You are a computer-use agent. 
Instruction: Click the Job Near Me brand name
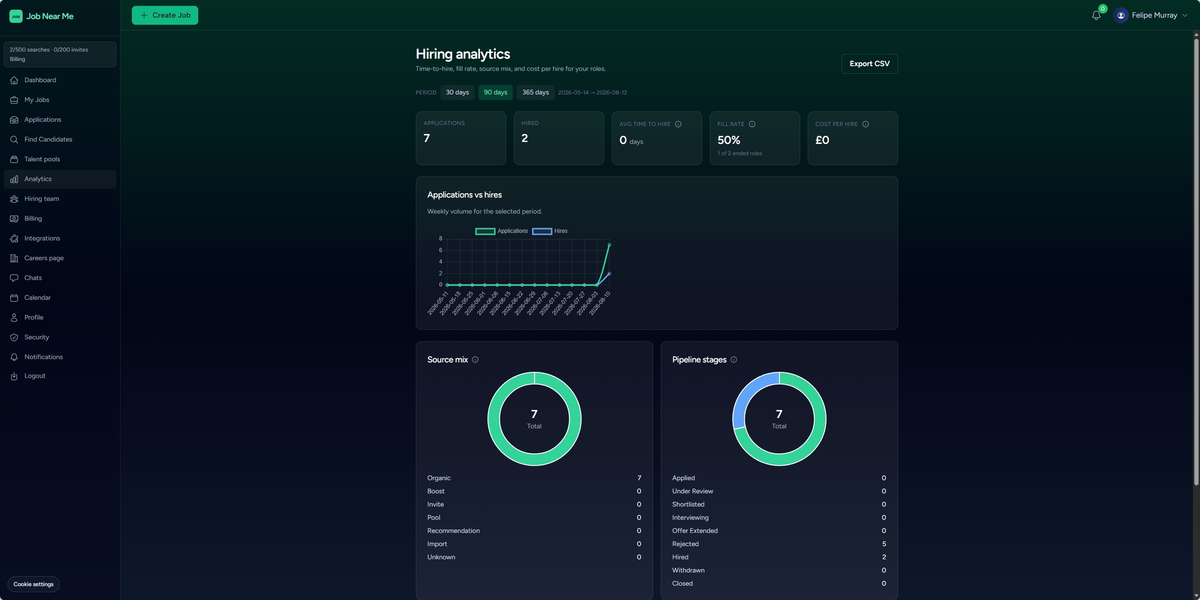pyautogui.click(x=50, y=16)
